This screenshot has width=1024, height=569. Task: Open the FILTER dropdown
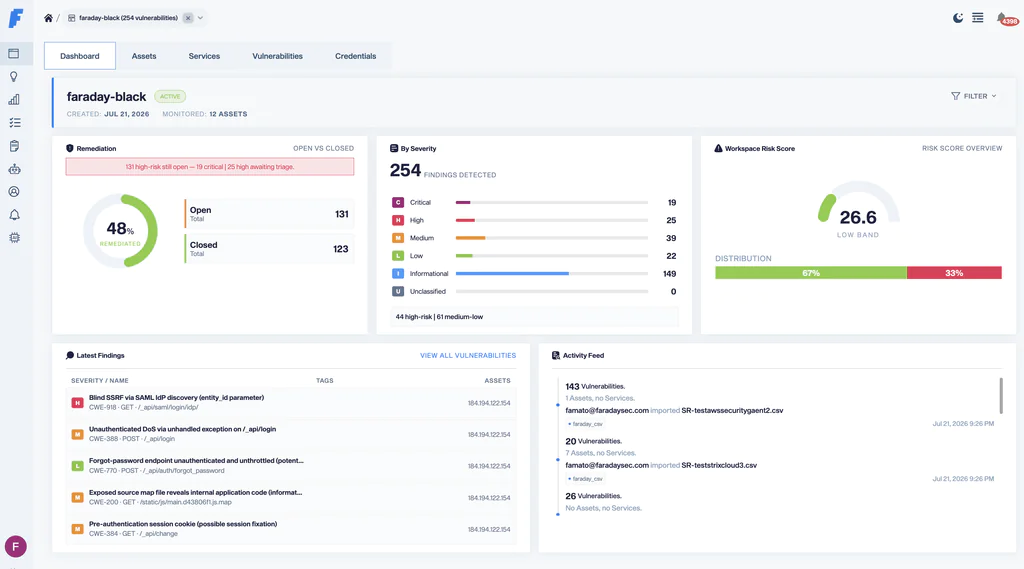click(974, 96)
